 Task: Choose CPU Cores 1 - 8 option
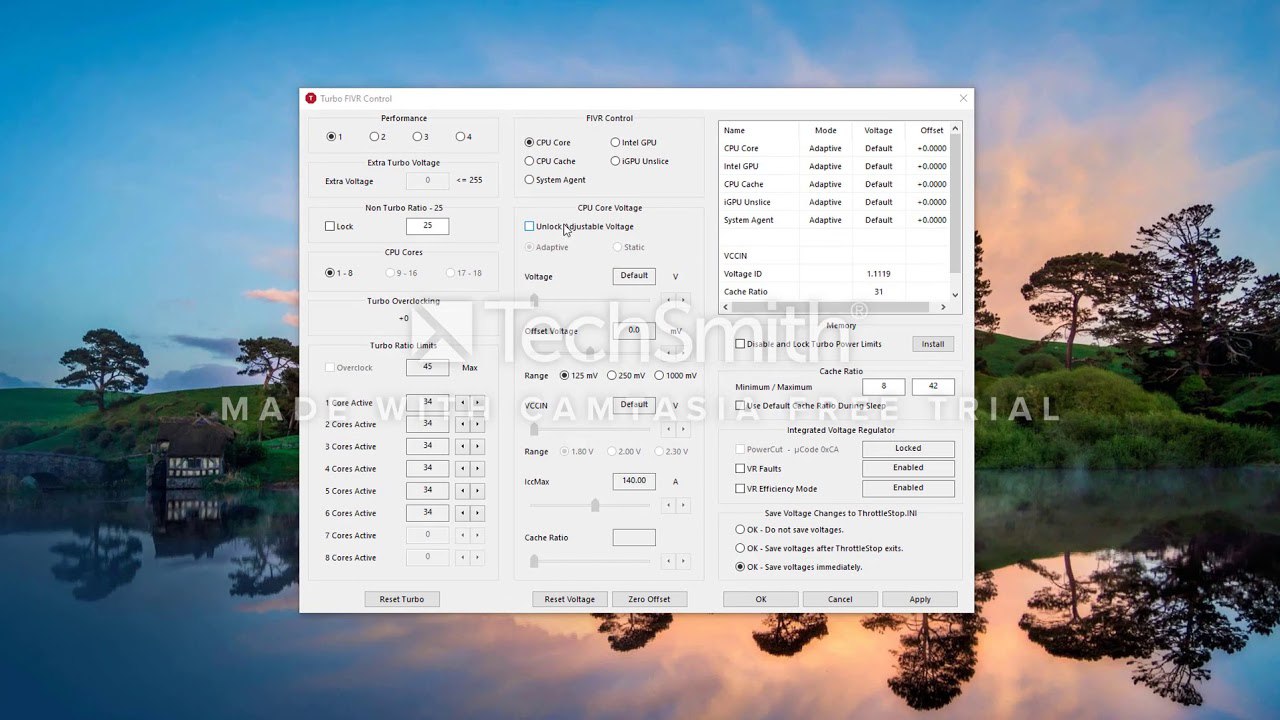[x=331, y=273]
